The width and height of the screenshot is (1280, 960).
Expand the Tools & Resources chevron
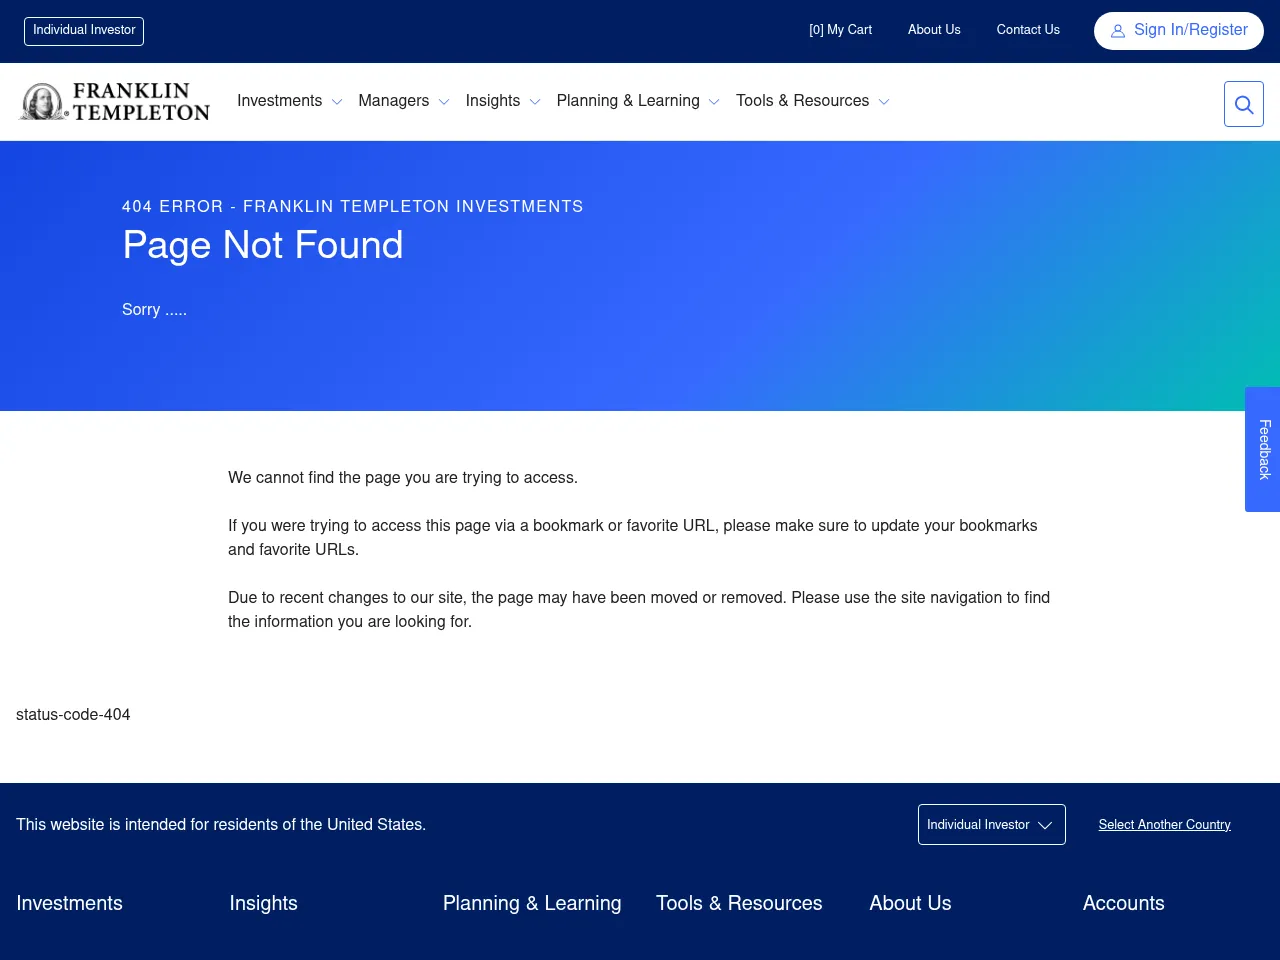point(884,101)
